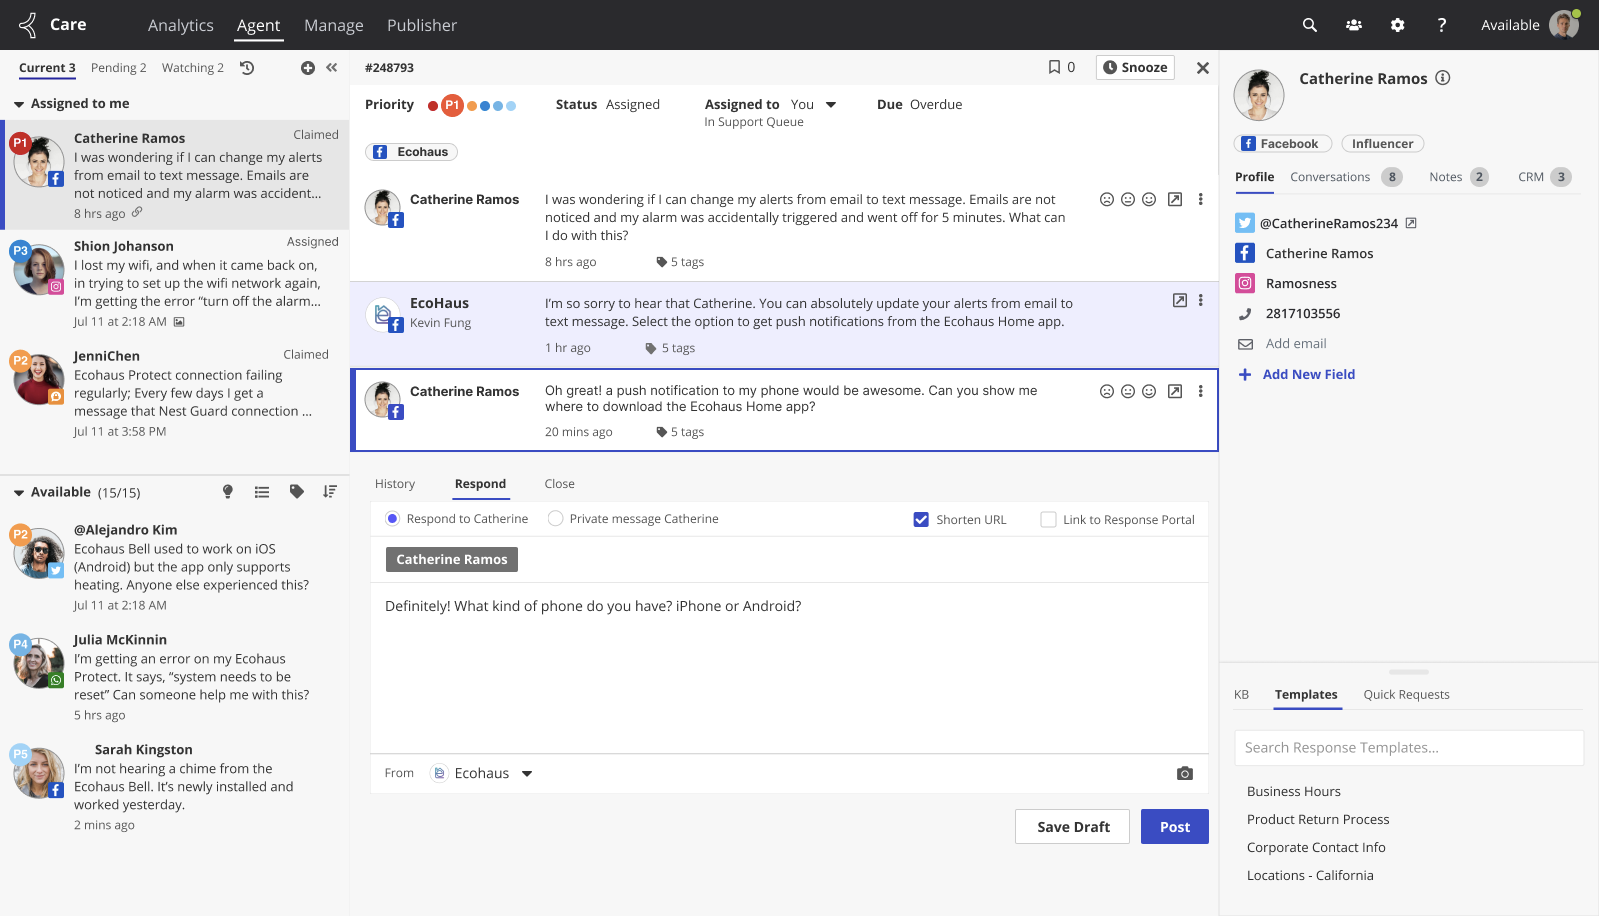This screenshot has height=916, width=1599.
Task: Collapse the left queue panel with double chevron
Action: (332, 68)
